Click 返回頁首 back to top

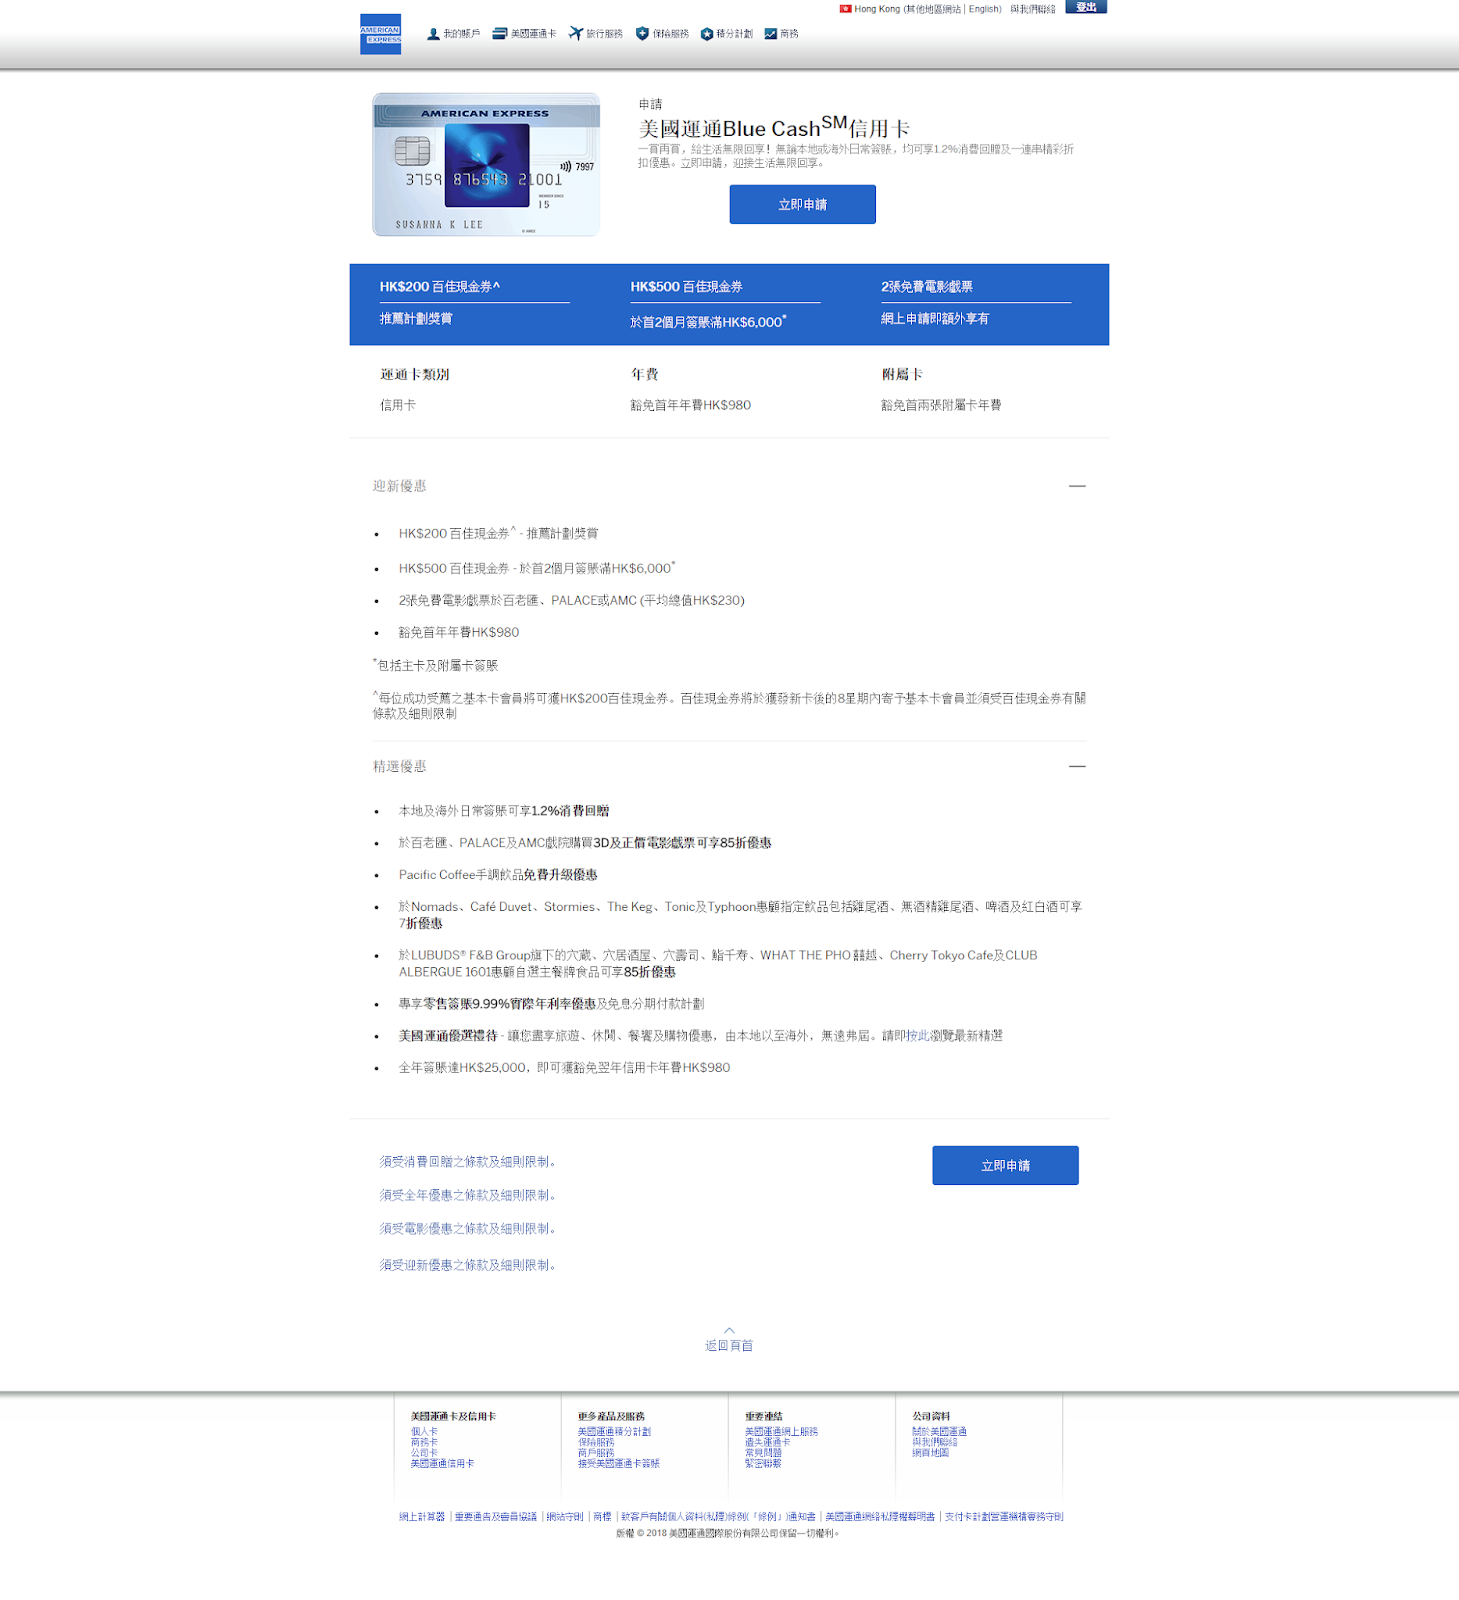(729, 1341)
